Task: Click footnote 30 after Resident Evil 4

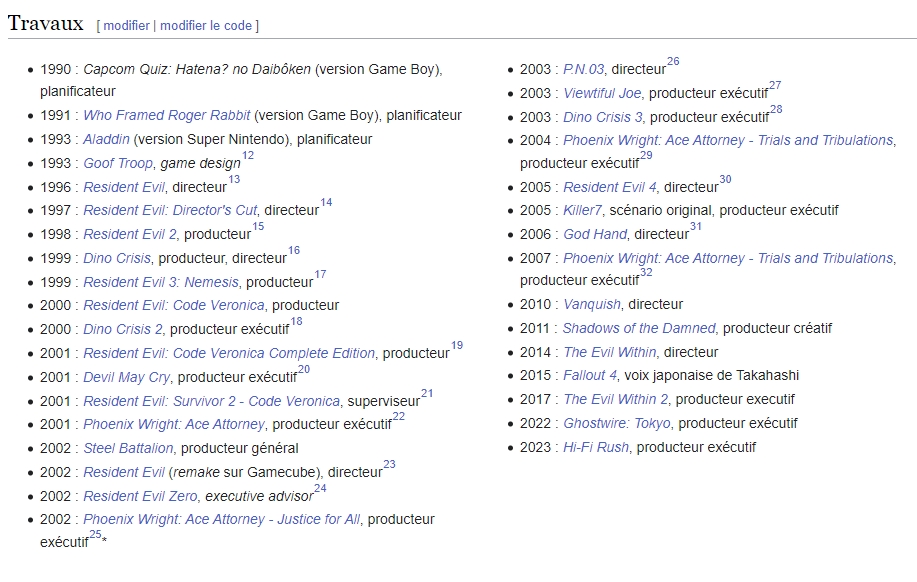Action: [x=726, y=180]
